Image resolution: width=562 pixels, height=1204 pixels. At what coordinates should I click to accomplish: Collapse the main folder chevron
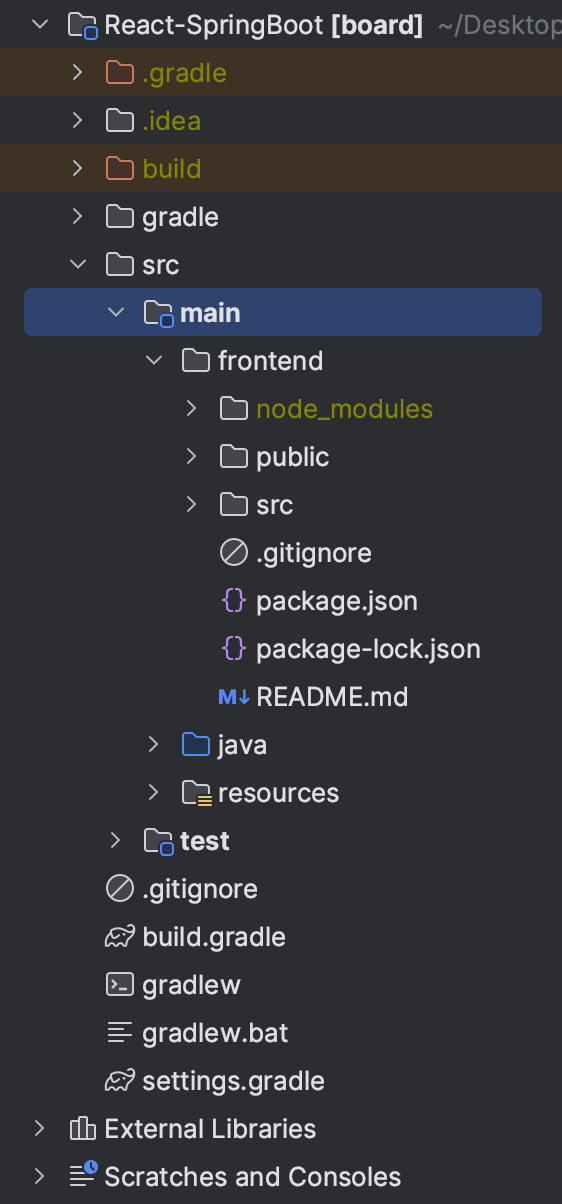coord(116,313)
